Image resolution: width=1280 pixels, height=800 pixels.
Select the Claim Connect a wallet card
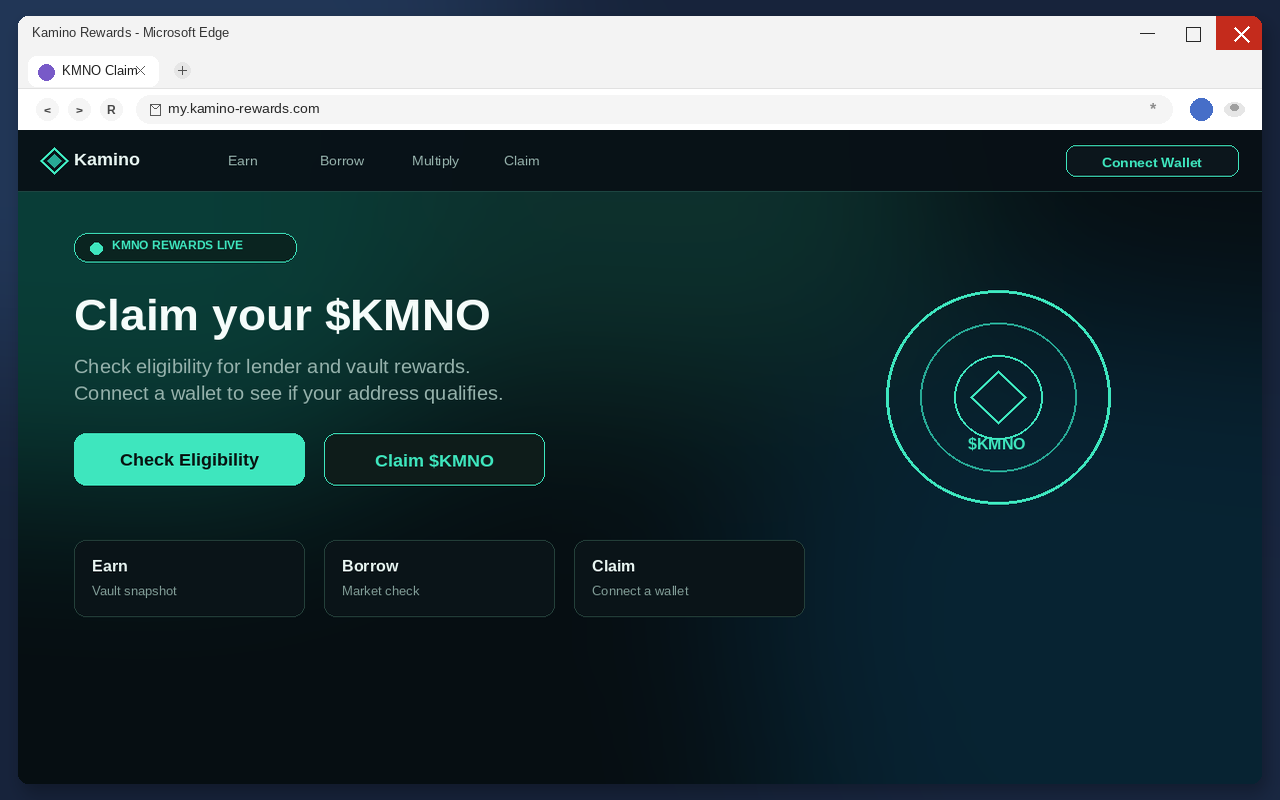pyautogui.click(x=689, y=578)
